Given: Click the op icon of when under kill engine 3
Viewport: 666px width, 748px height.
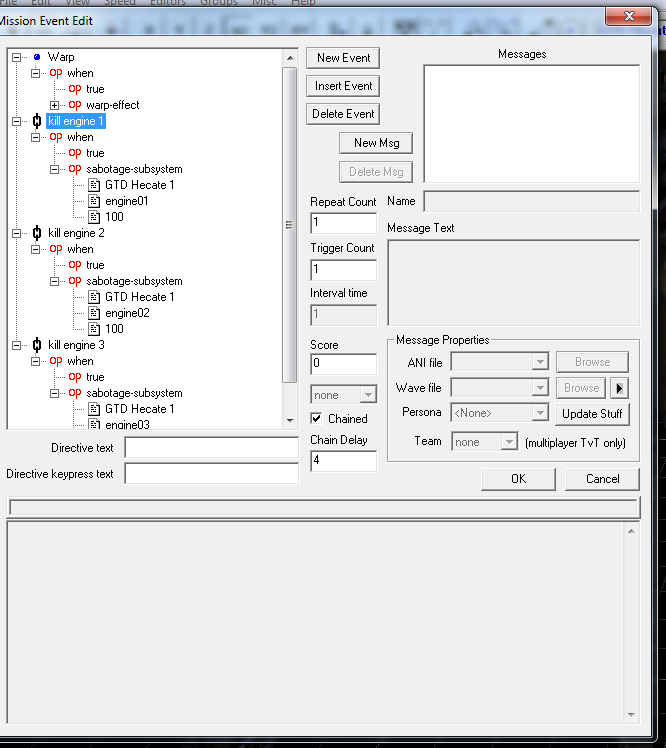Looking at the screenshot, I should [56, 362].
